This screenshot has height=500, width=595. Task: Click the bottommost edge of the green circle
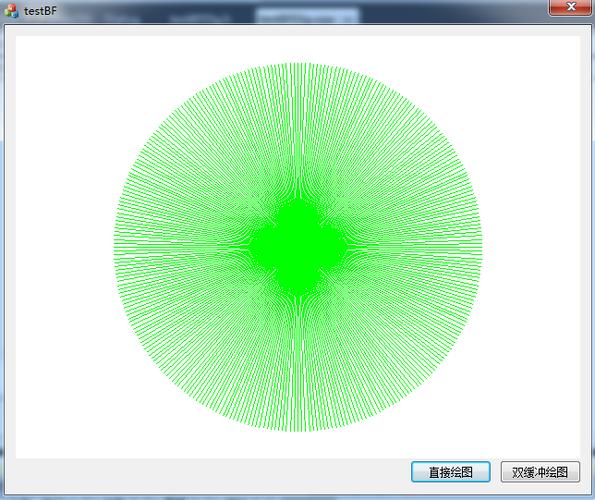click(x=298, y=431)
